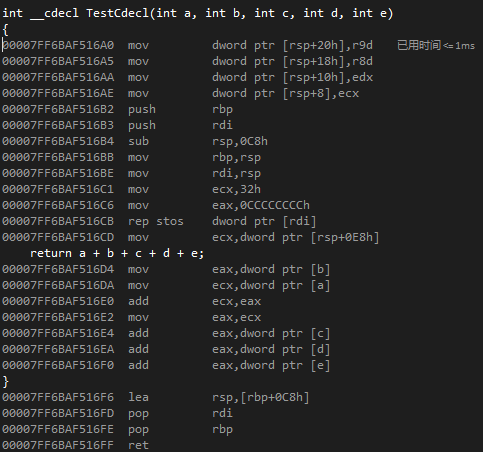Click the 'add eax,dword ptr [e]' line
The height and width of the screenshot is (452, 483).
point(166,365)
